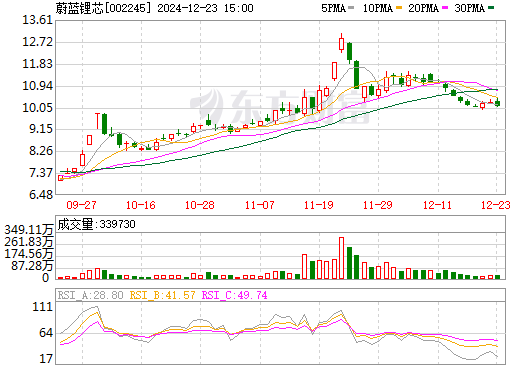Viewport: 520px width, 365px height.
Task: Click the 11-07 date label
Action: pyautogui.click(x=259, y=205)
